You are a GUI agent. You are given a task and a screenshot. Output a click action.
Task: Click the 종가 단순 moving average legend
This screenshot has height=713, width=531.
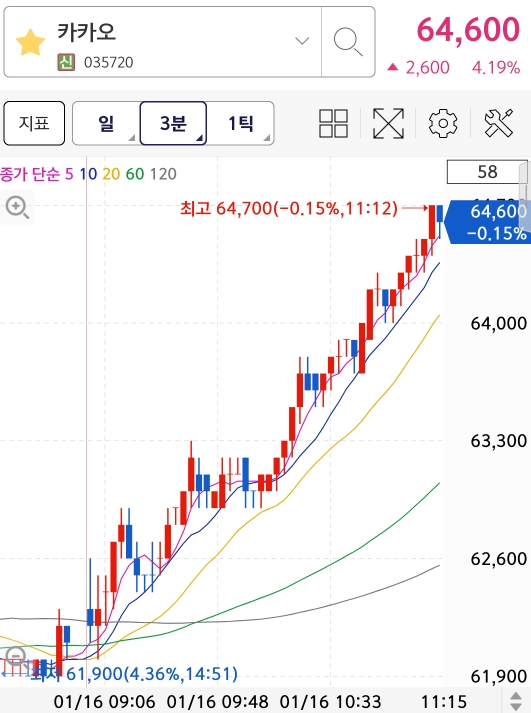[x=30, y=174]
